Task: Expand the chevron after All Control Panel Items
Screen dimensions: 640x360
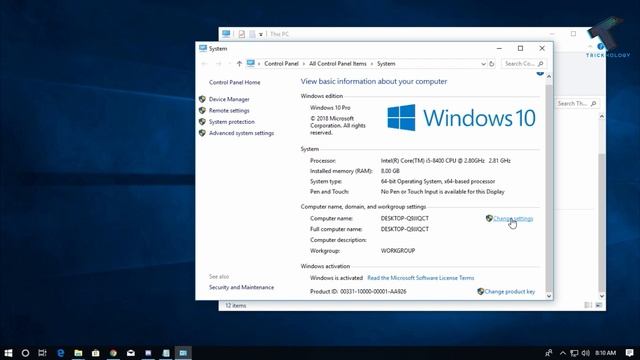Action: click(x=371, y=64)
